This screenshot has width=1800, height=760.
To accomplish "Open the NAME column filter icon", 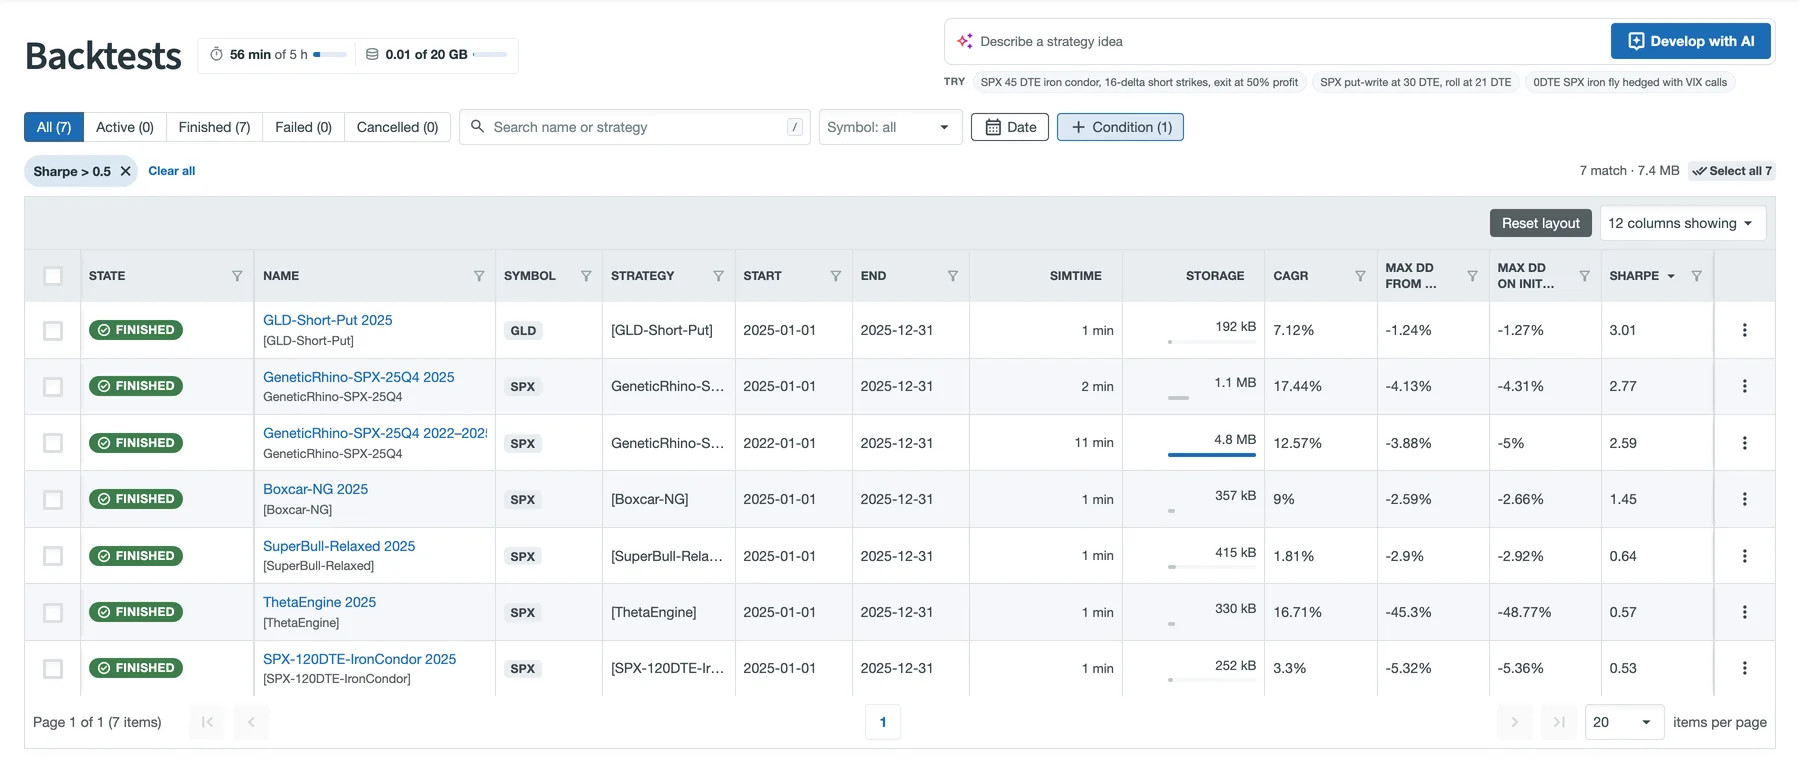I will pos(479,276).
